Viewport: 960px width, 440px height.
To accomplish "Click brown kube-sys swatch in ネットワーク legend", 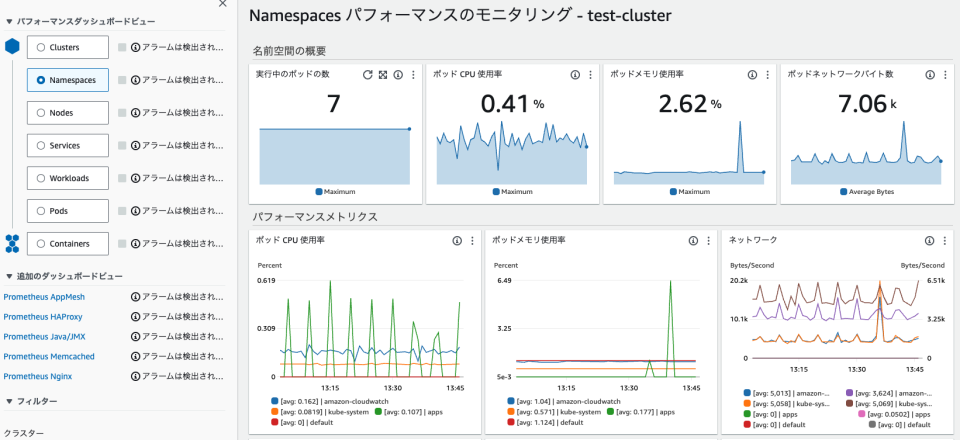I will coord(849,404).
